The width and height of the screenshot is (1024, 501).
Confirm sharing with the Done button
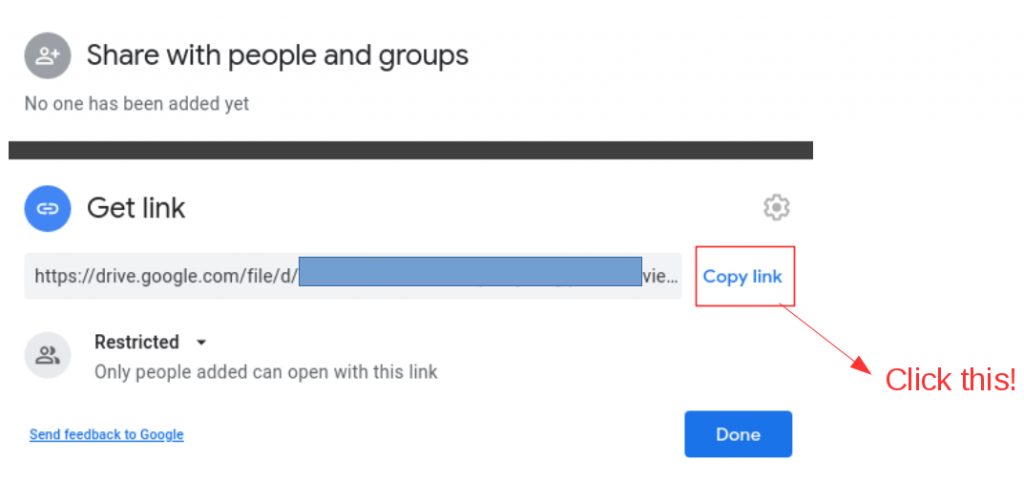tap(738, 434)
